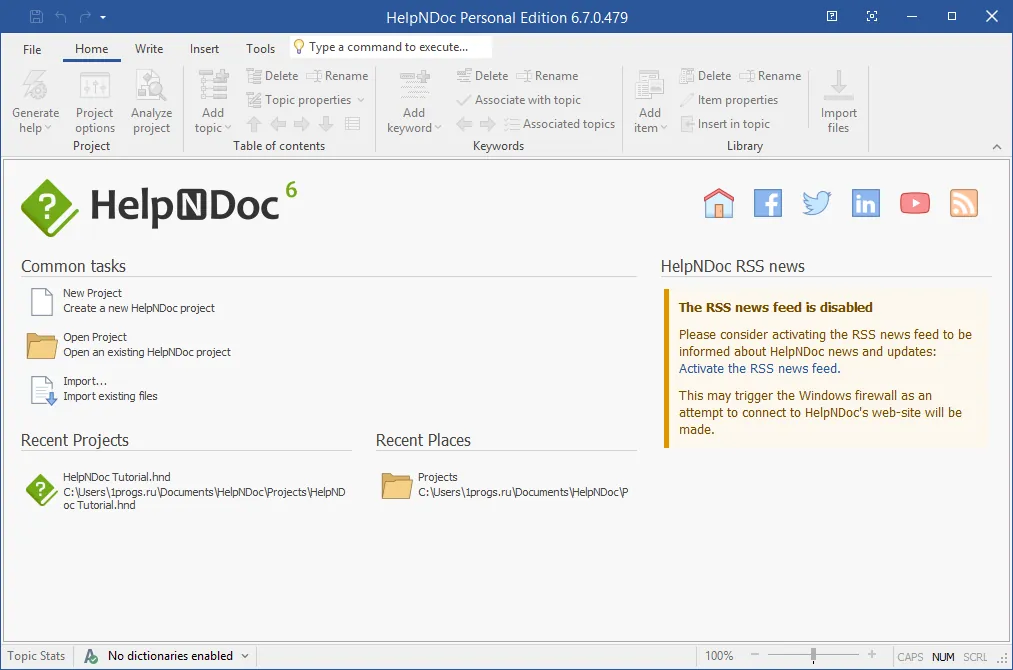Click the Redo arrow in title bar

[85, 17]
